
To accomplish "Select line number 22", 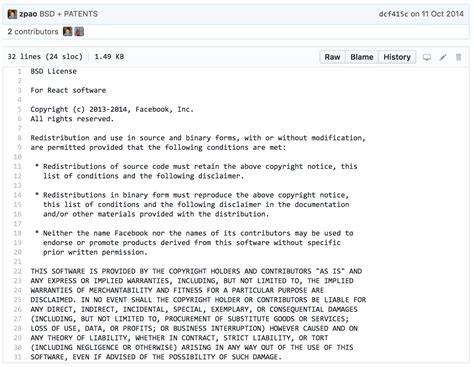I will [17, 271].
